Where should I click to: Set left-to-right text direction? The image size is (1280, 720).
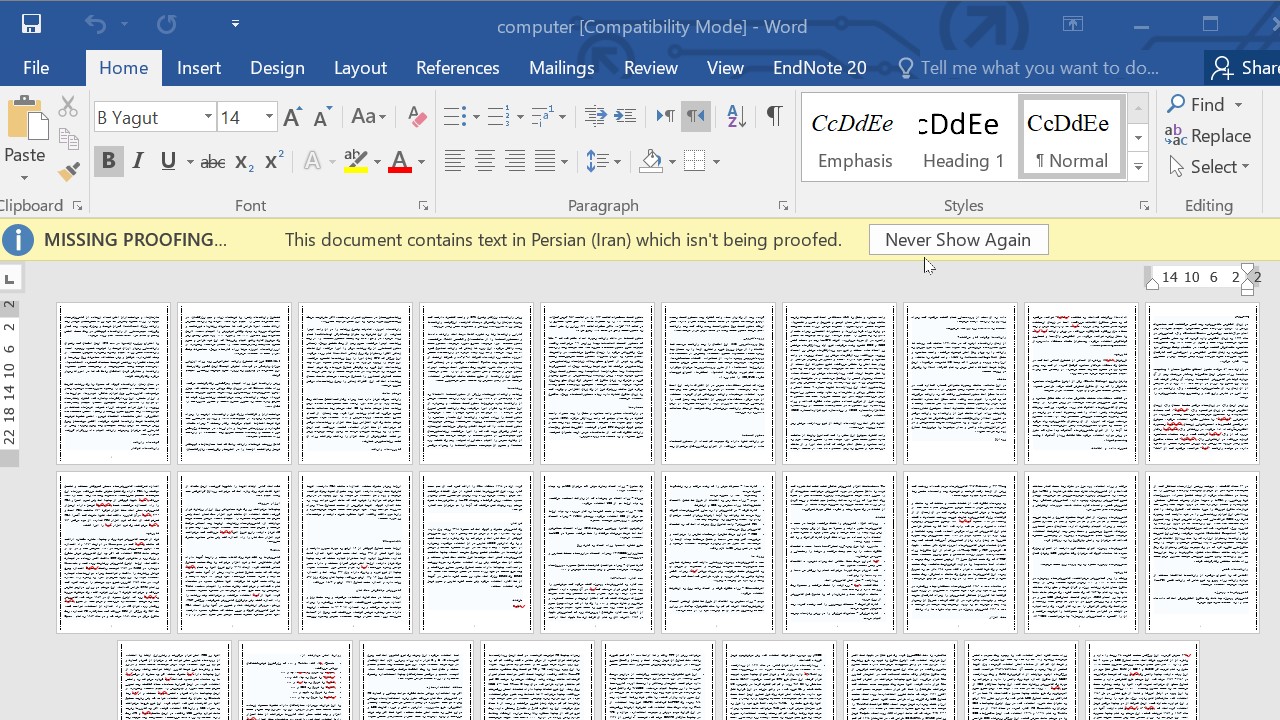pos(665,117)
